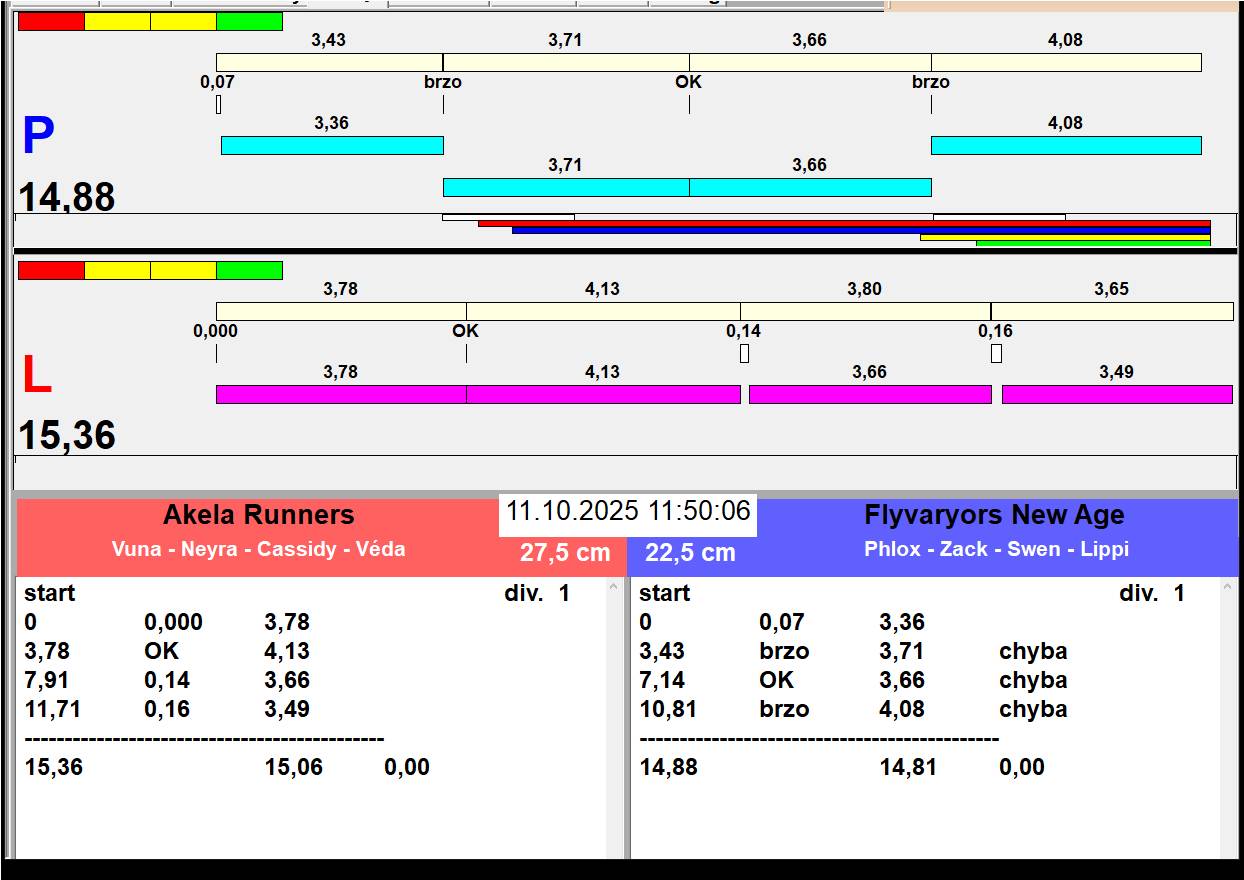Select the cyan 3,66 bar in lane P
Image resolution: width=1244 pixels, height=880 pixels.
tap(810, 187)
